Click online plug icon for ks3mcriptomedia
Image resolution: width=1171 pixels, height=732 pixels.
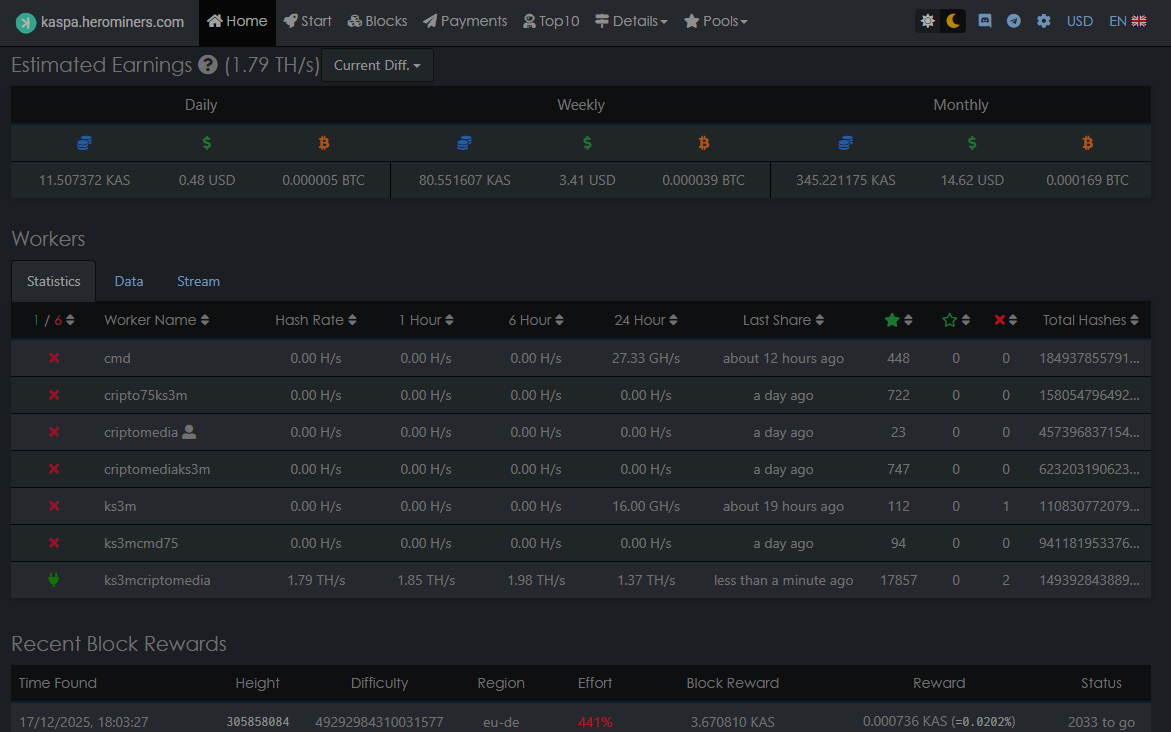pyautogui.click(x=54, y=580)
